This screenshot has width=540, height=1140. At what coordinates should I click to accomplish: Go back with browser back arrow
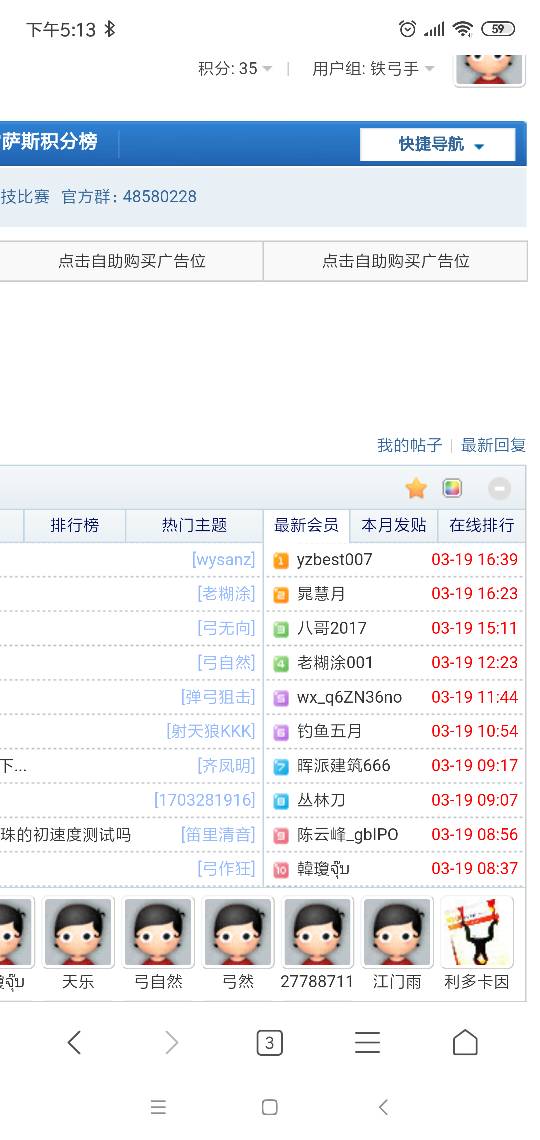(x=74, y=1043)
